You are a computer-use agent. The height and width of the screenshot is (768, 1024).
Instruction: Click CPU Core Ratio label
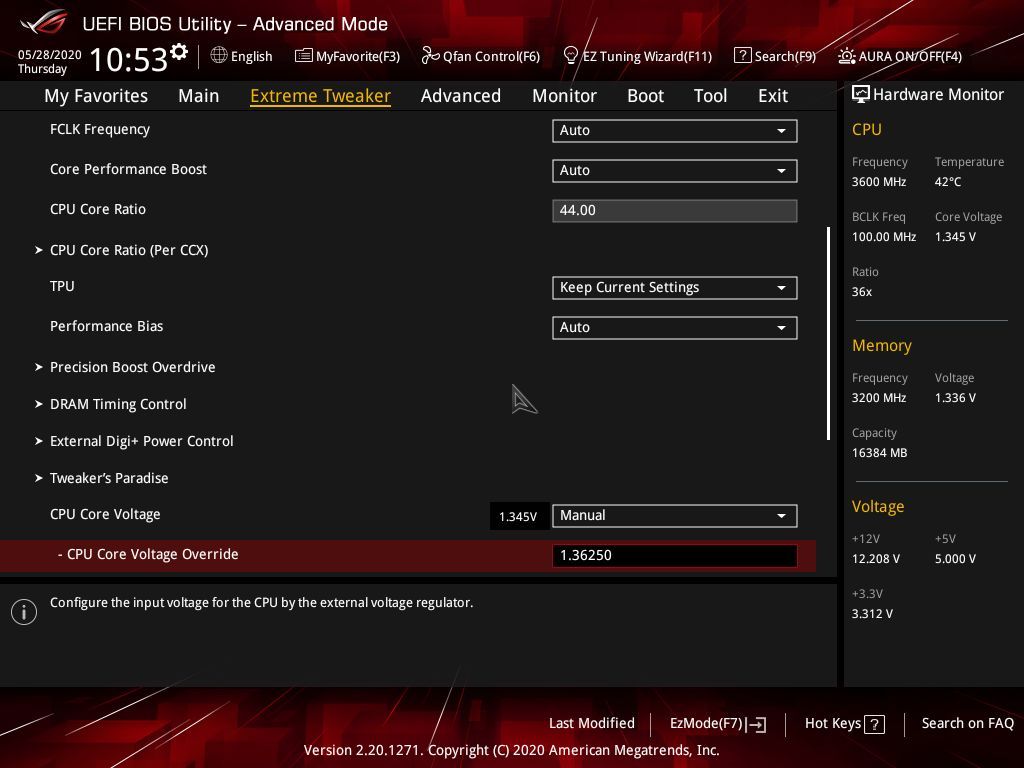click(98, 209)
